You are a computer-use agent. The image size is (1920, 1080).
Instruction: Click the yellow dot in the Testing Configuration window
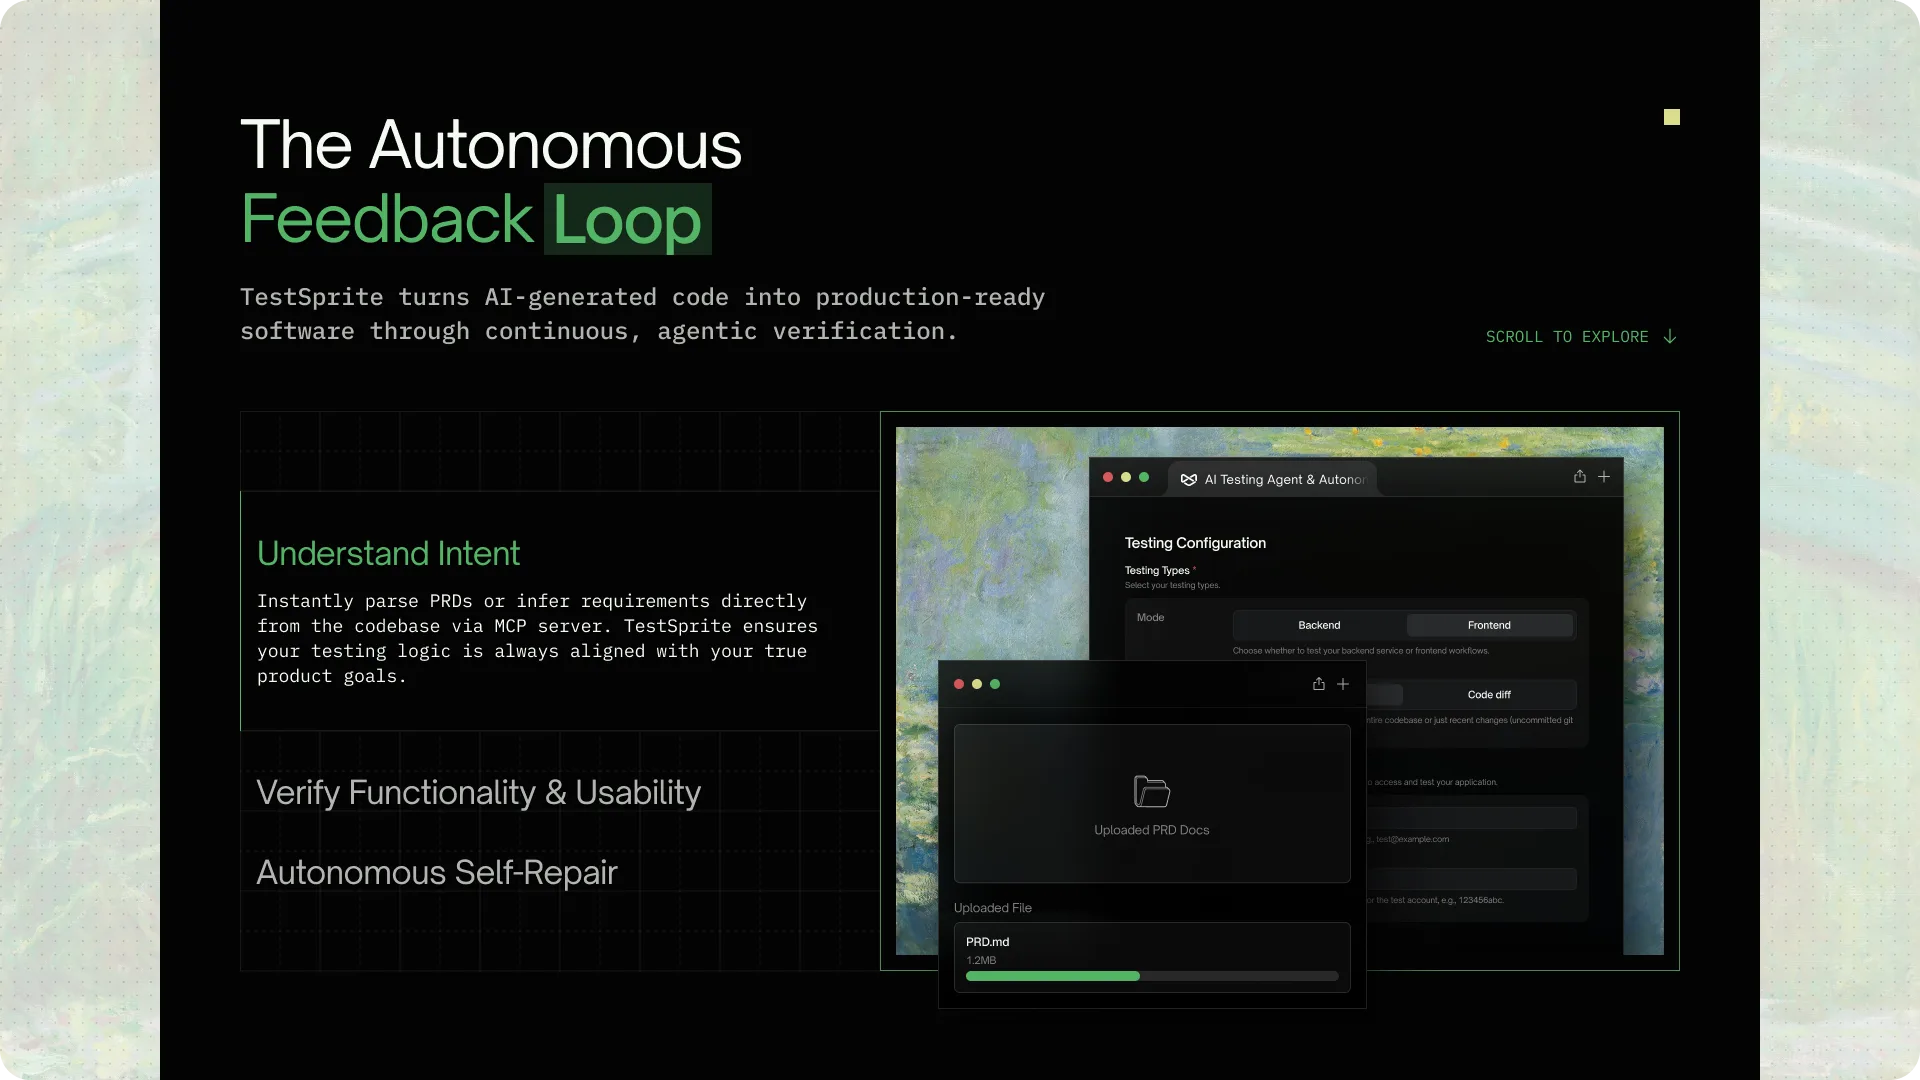[1126, 477]
